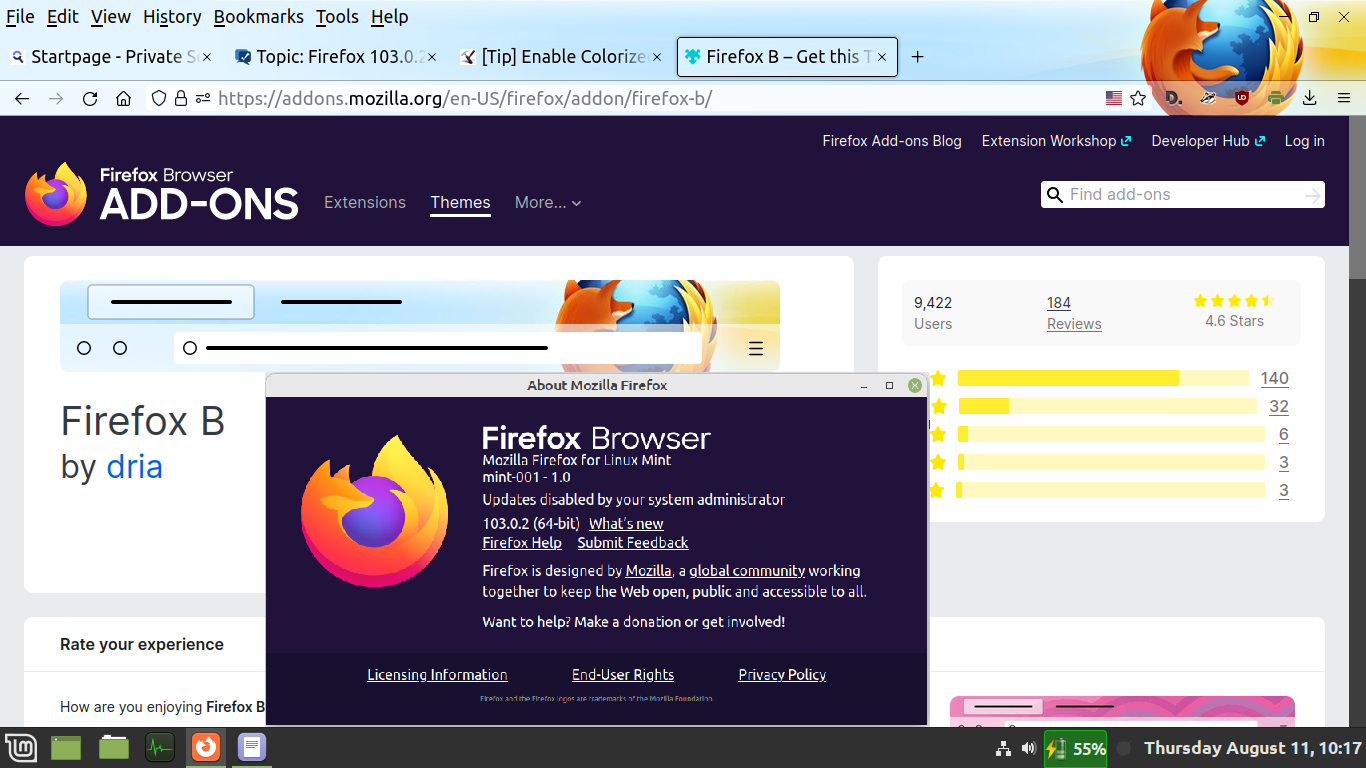Click the forward navigation arrow

click(x=56, y=98)
